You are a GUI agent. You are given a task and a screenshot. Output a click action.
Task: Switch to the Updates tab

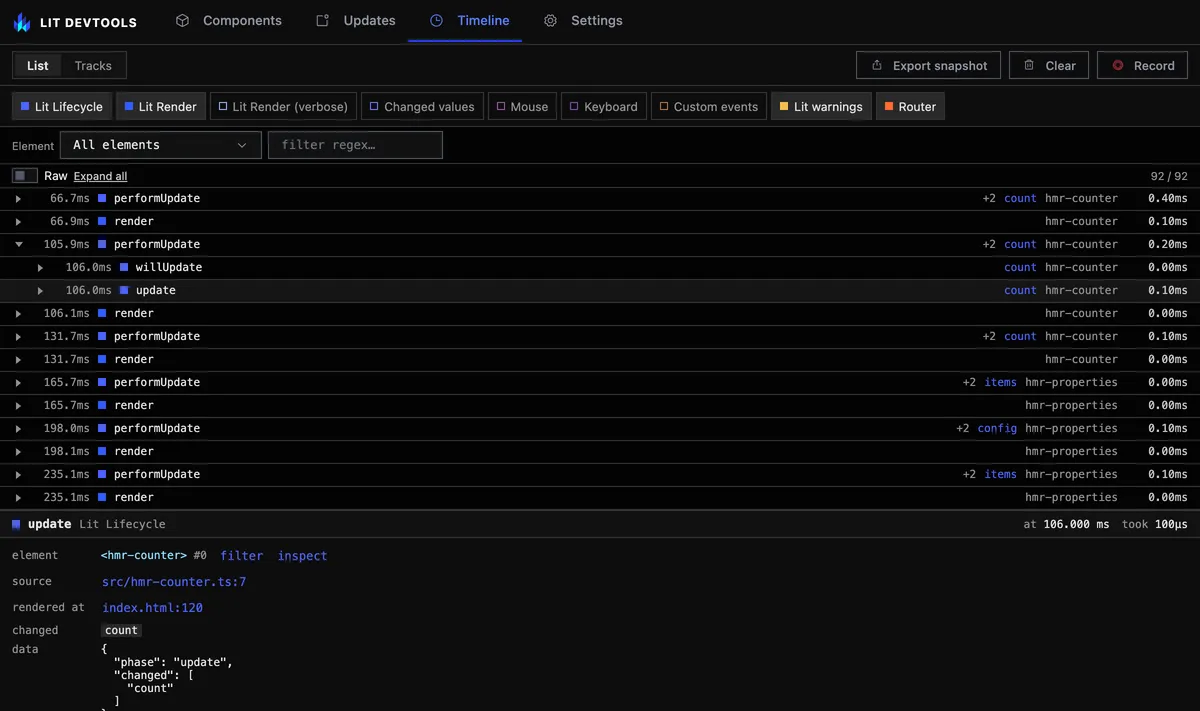(x=355, y=20)
